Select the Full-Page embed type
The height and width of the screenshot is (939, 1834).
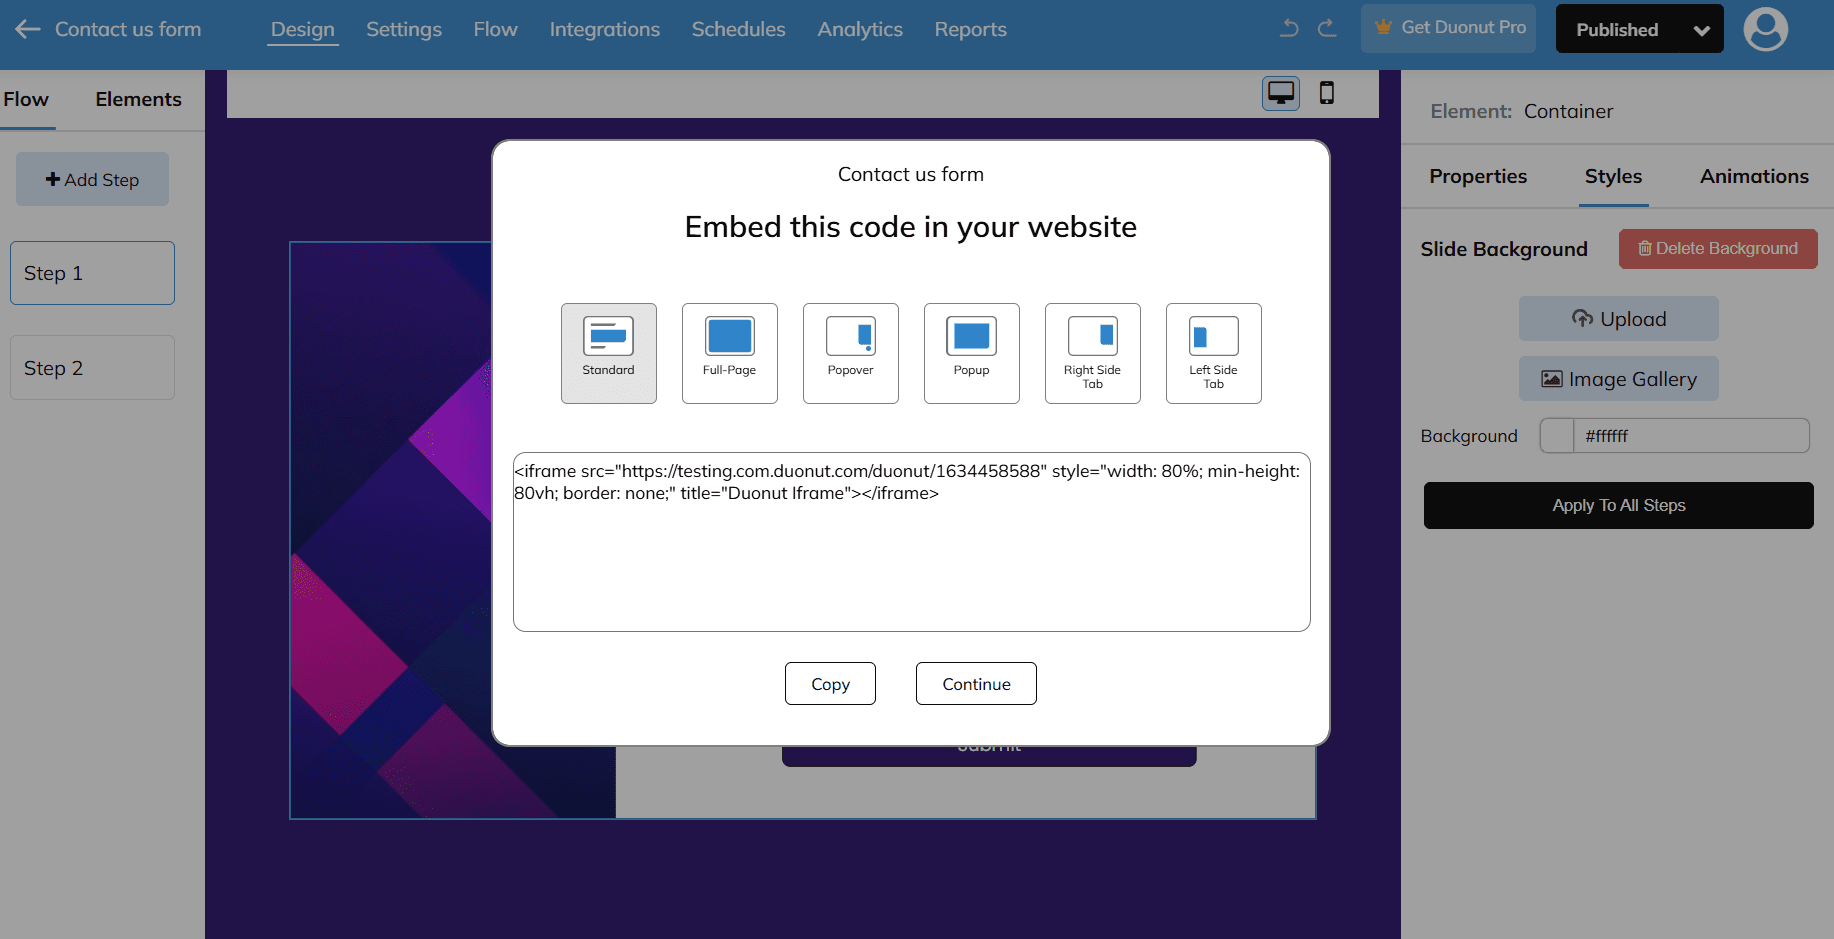point(729,353)
